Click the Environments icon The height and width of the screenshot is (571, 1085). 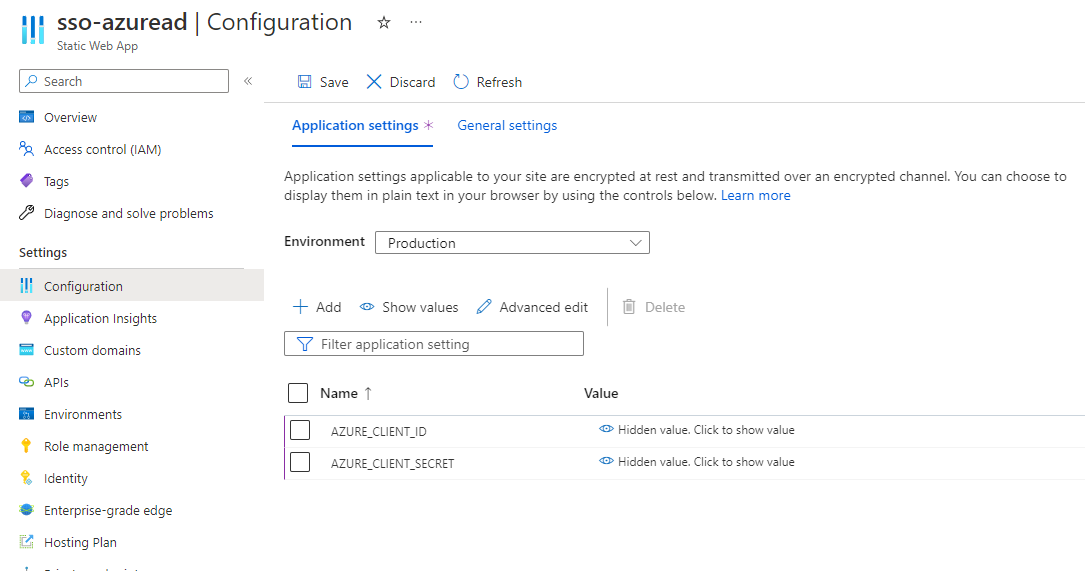(26, 414)
